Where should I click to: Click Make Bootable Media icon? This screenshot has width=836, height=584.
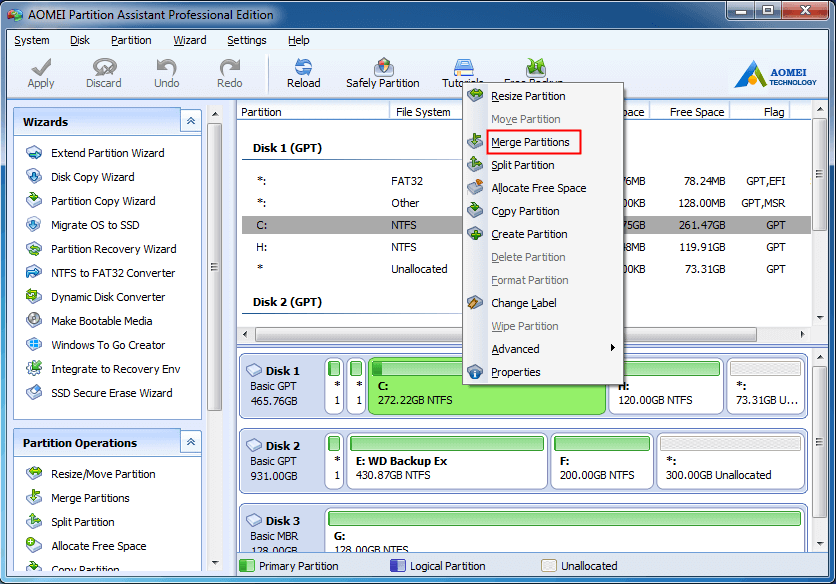click(34, 321)
